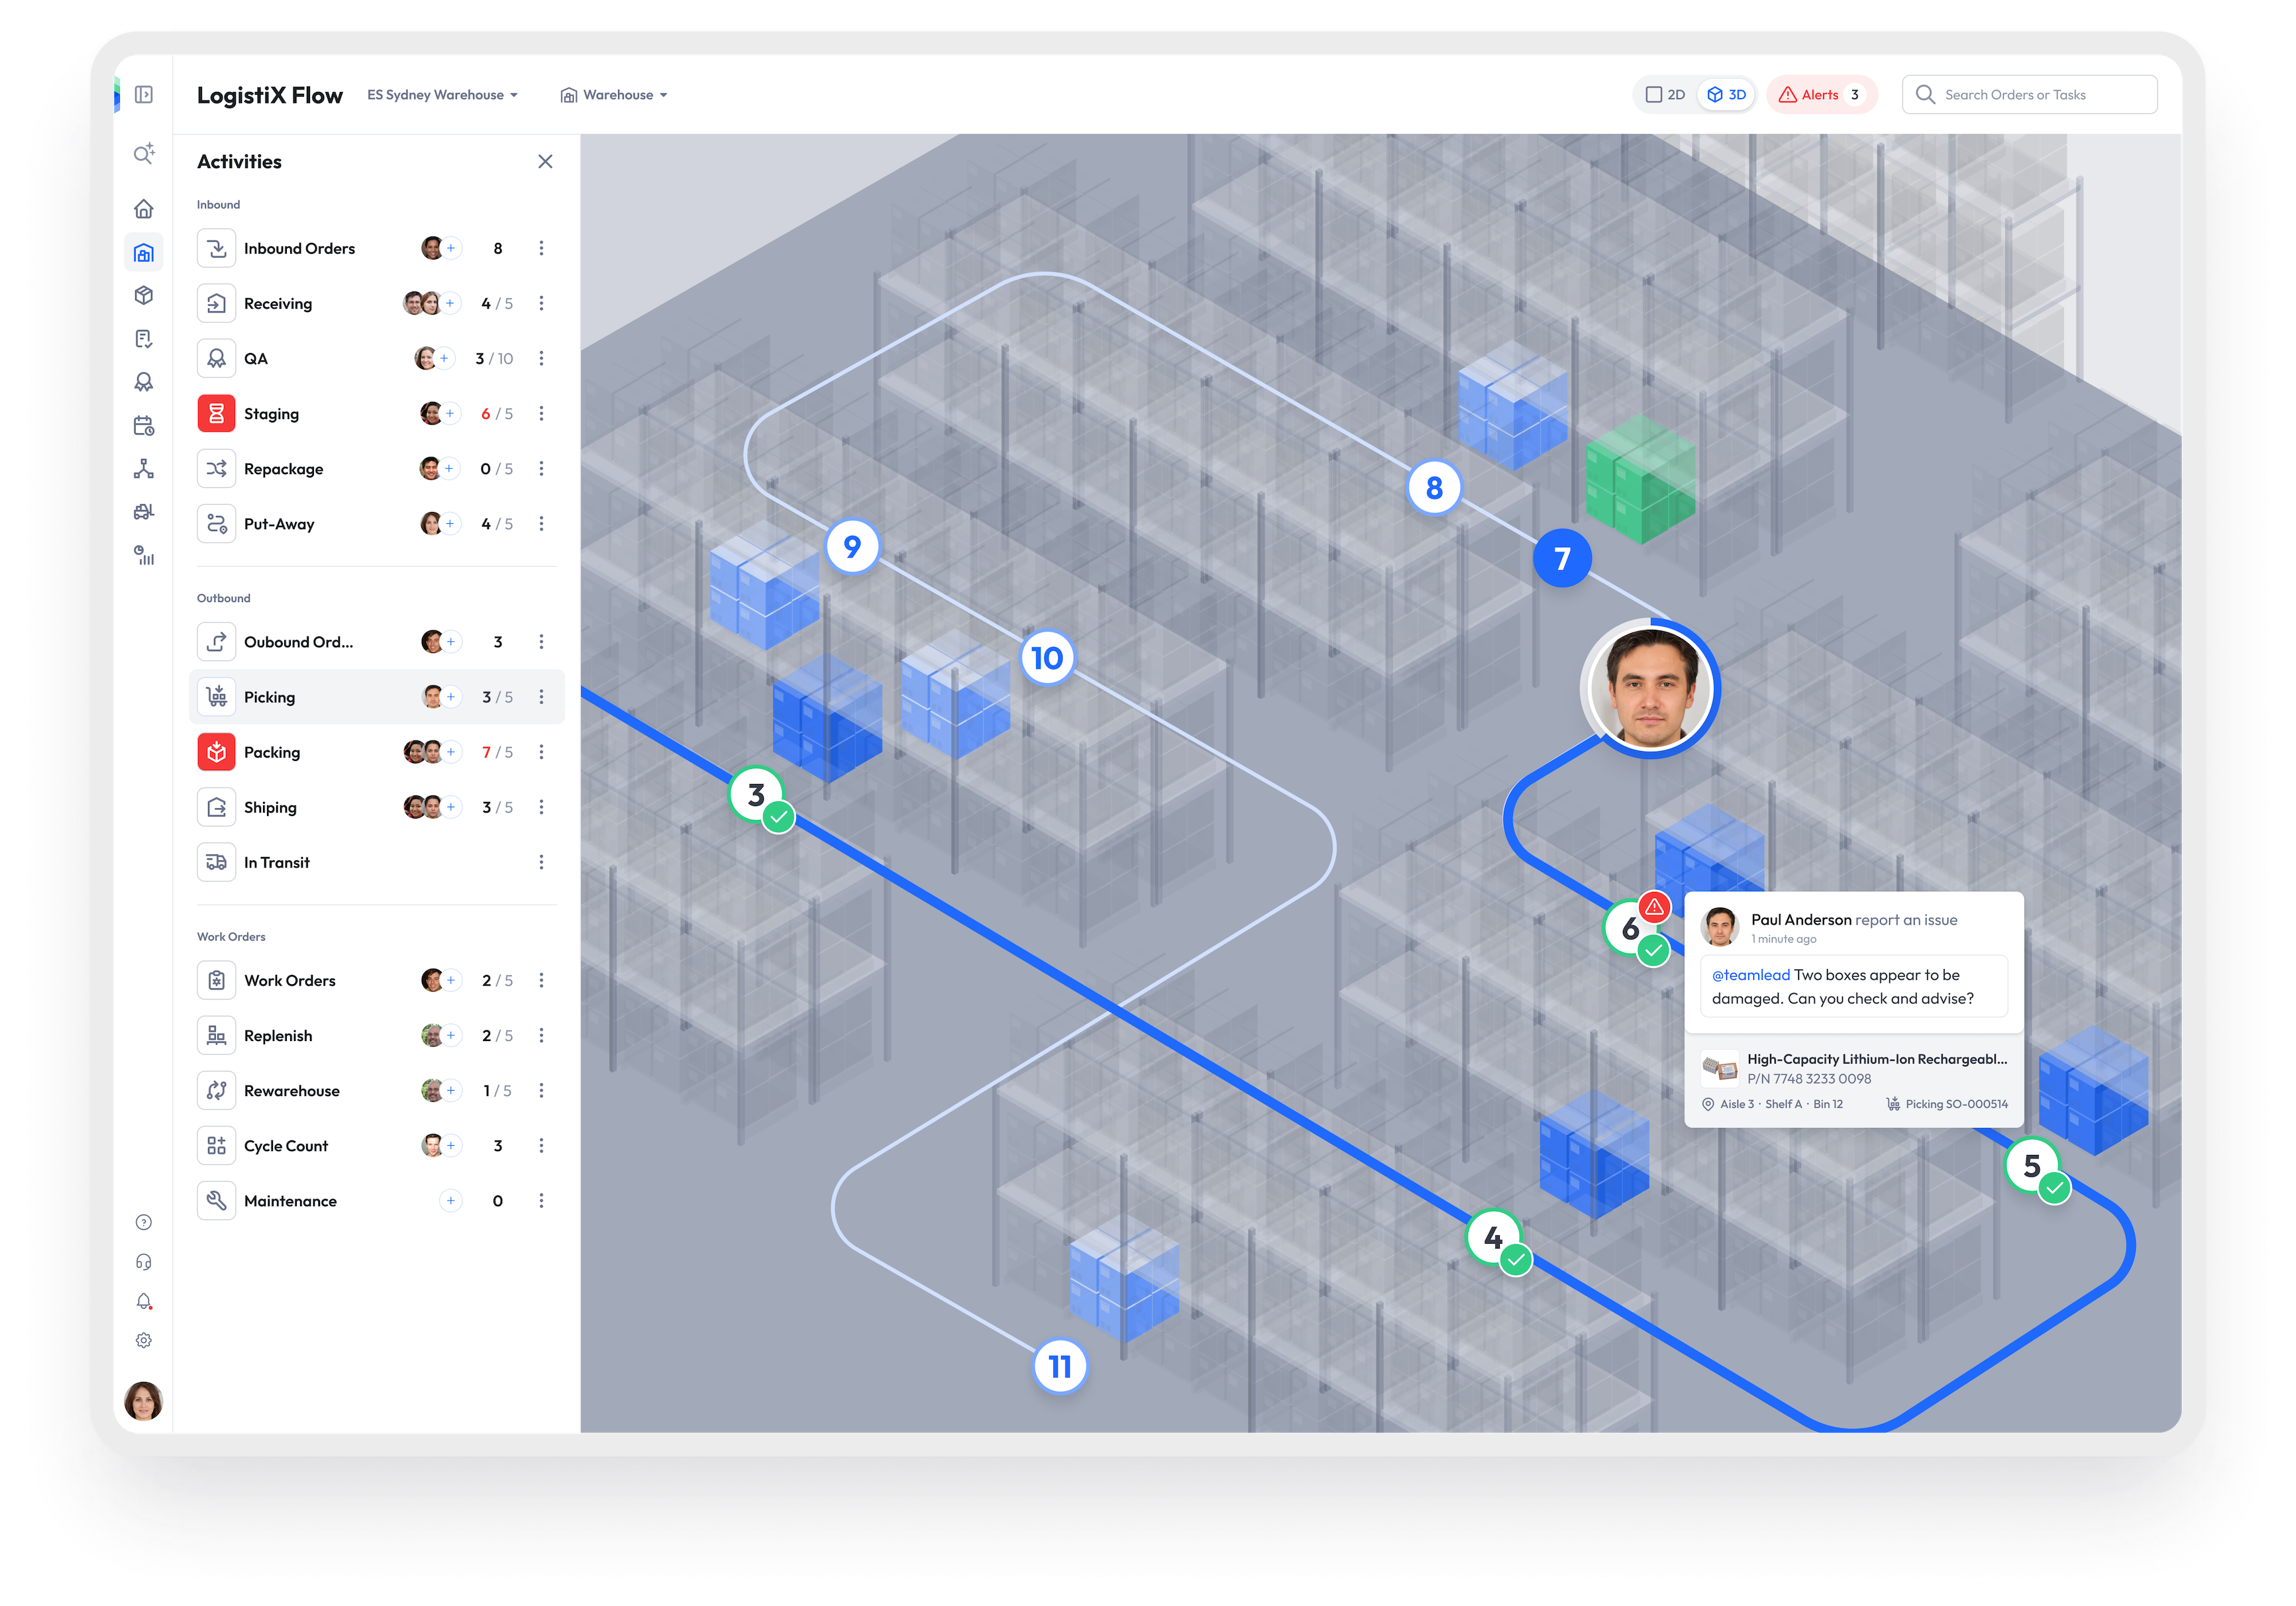Open the Maintenance options menu
The image size is (2296, 1606).
(542, 1200)
